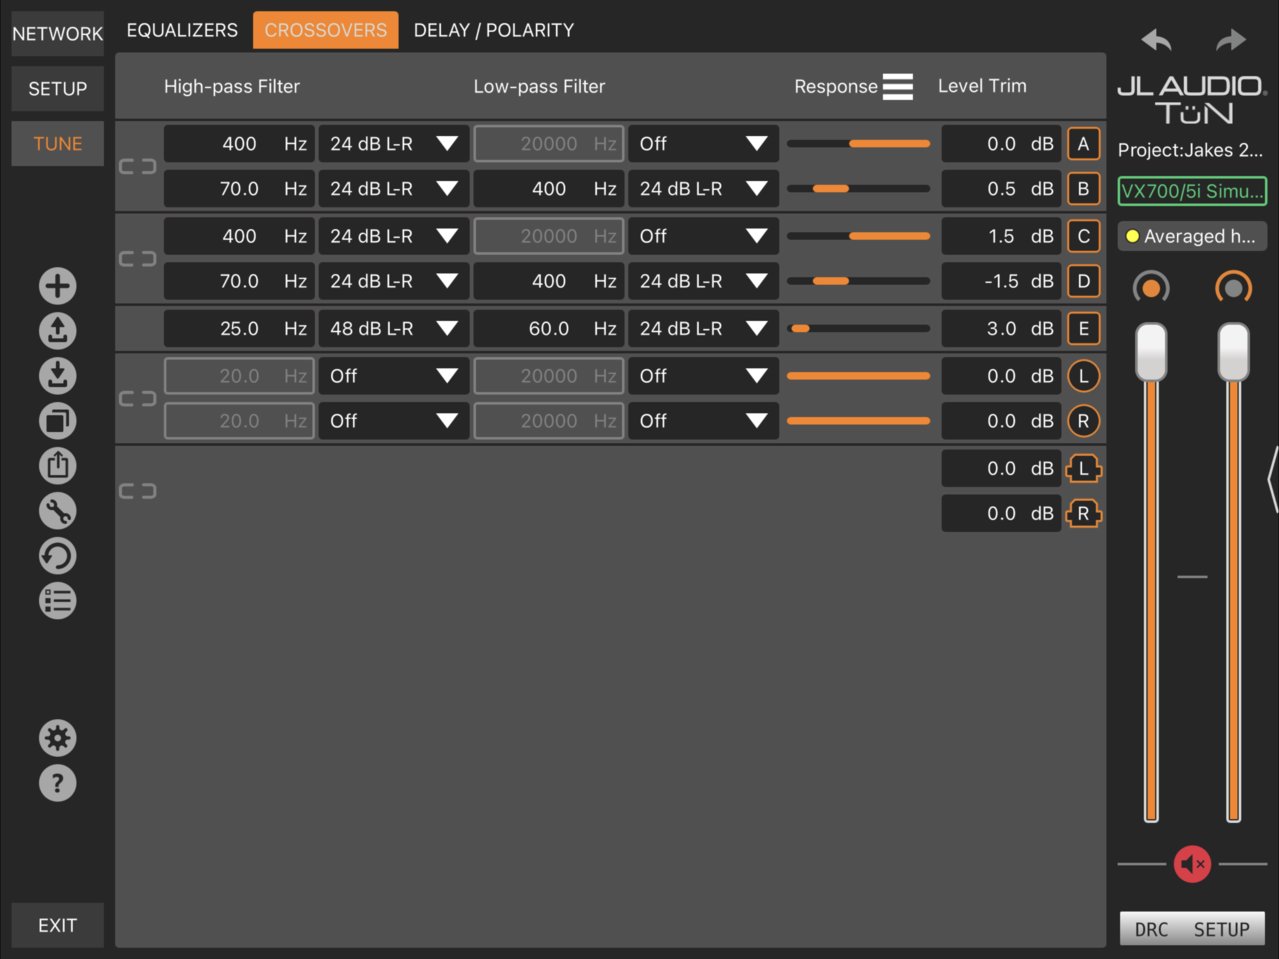The image size is (1279, 959).
Task: Open channel C low-pass Off dropdown
Action: tap(703, 236)
